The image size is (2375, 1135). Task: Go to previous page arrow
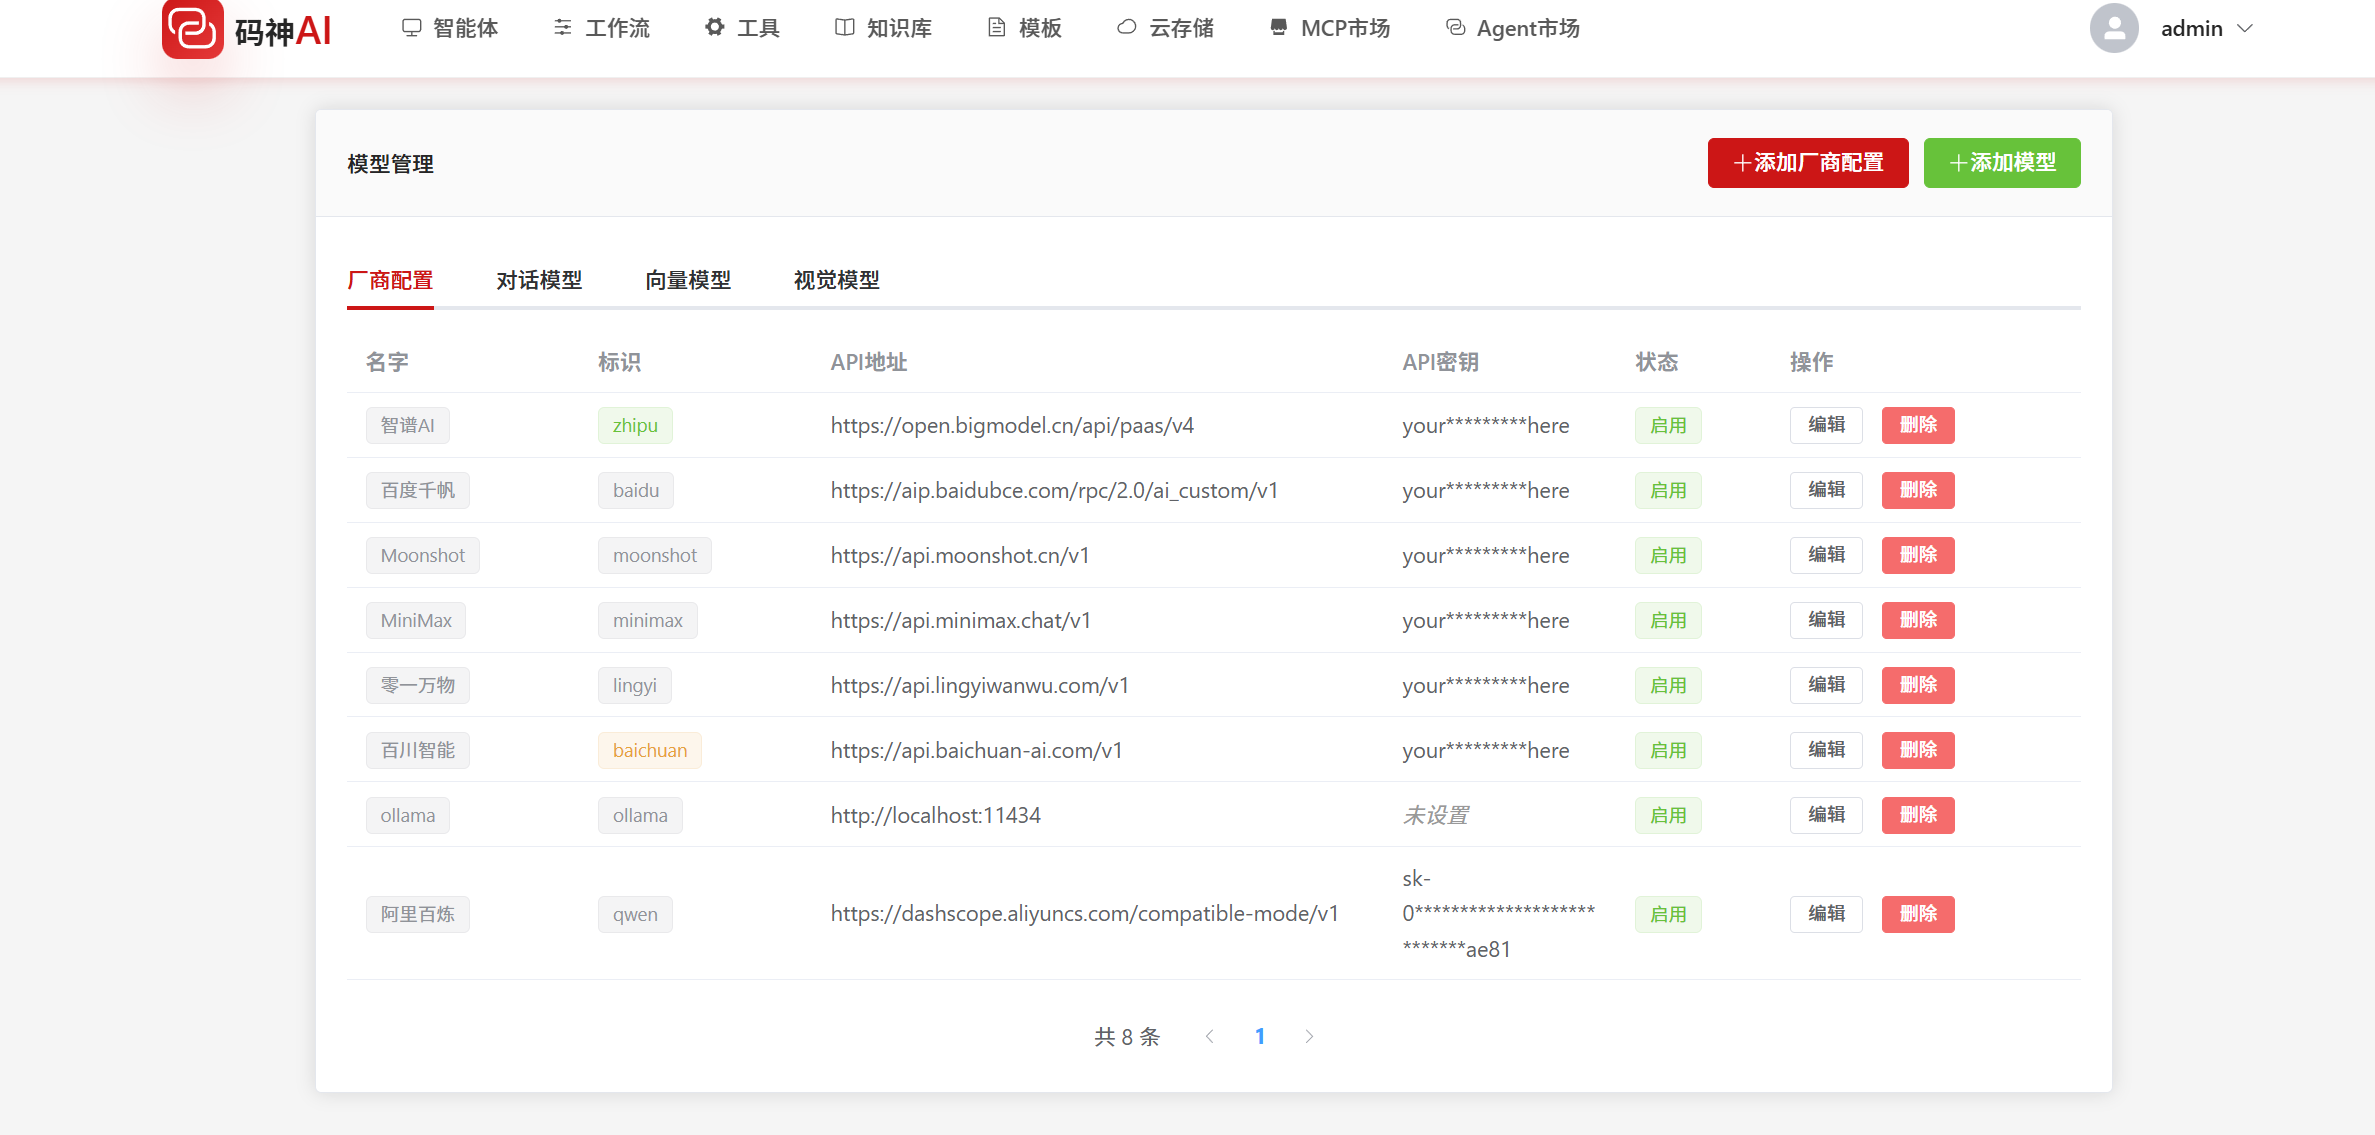click(x=1210, y=1036)
